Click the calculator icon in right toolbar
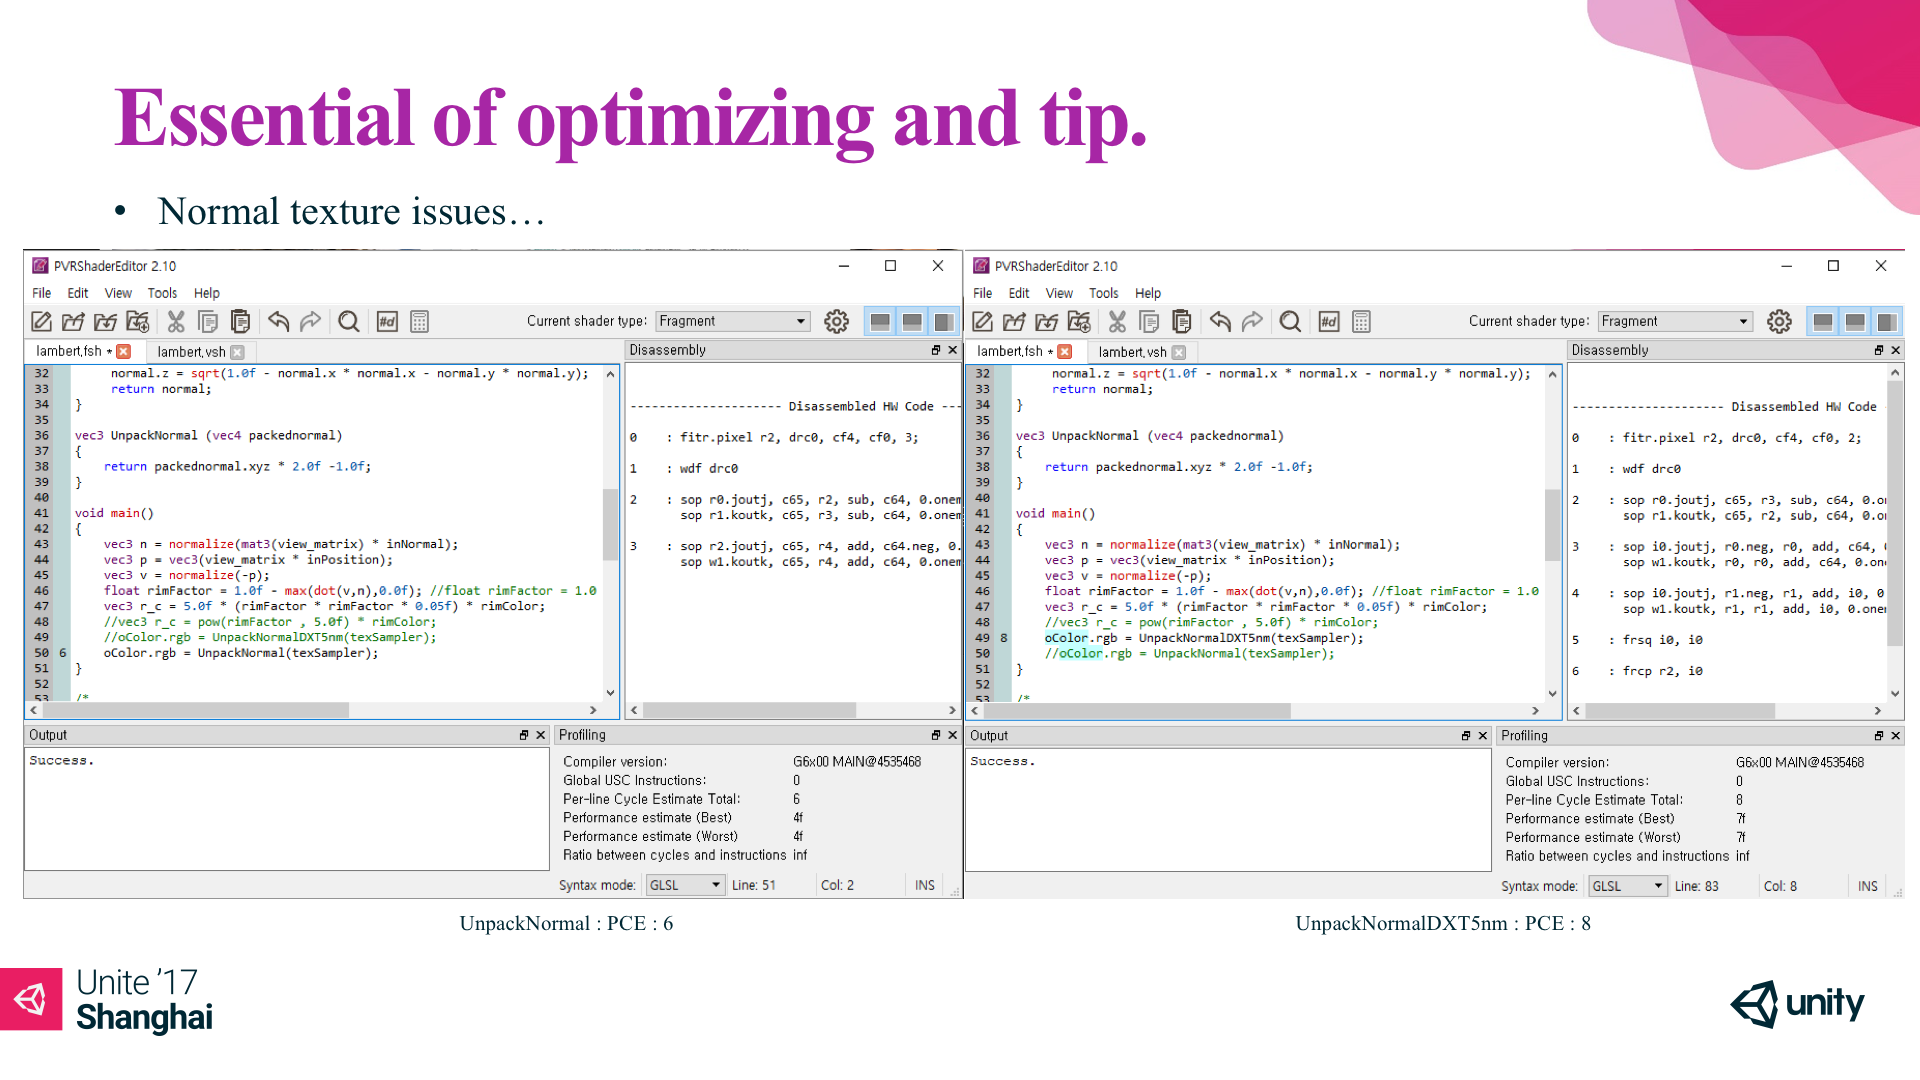 point(1361,321)
